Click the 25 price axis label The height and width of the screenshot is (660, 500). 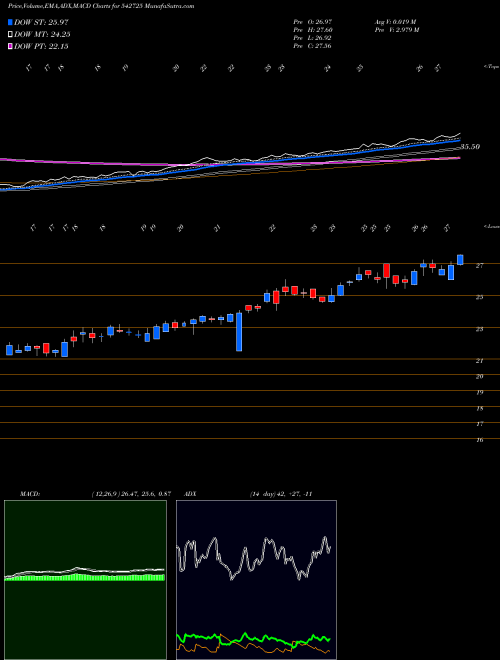tap(479, 297)
